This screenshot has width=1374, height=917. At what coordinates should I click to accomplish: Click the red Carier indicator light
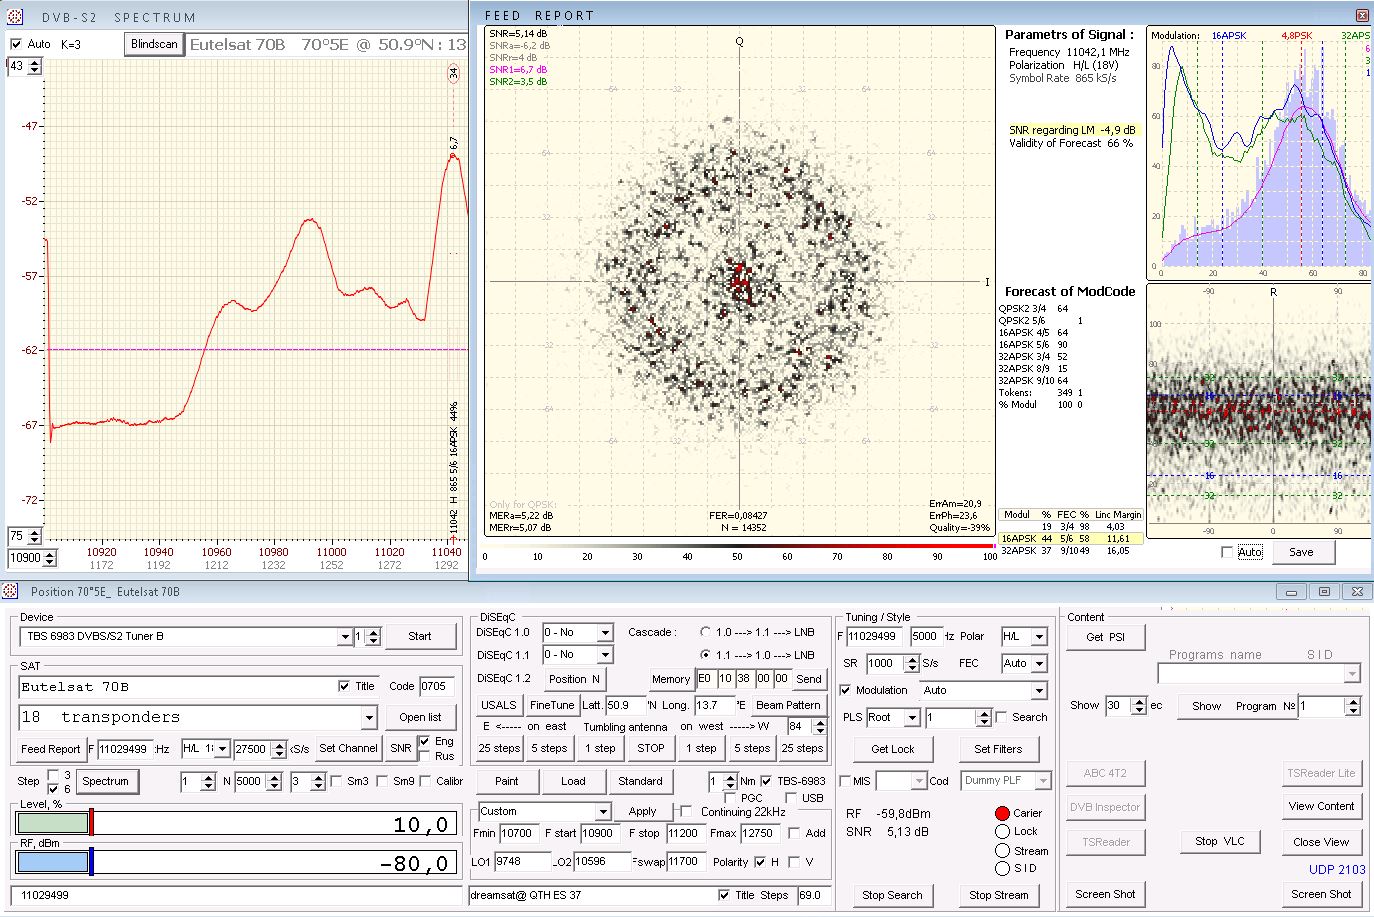point(1002,813)
